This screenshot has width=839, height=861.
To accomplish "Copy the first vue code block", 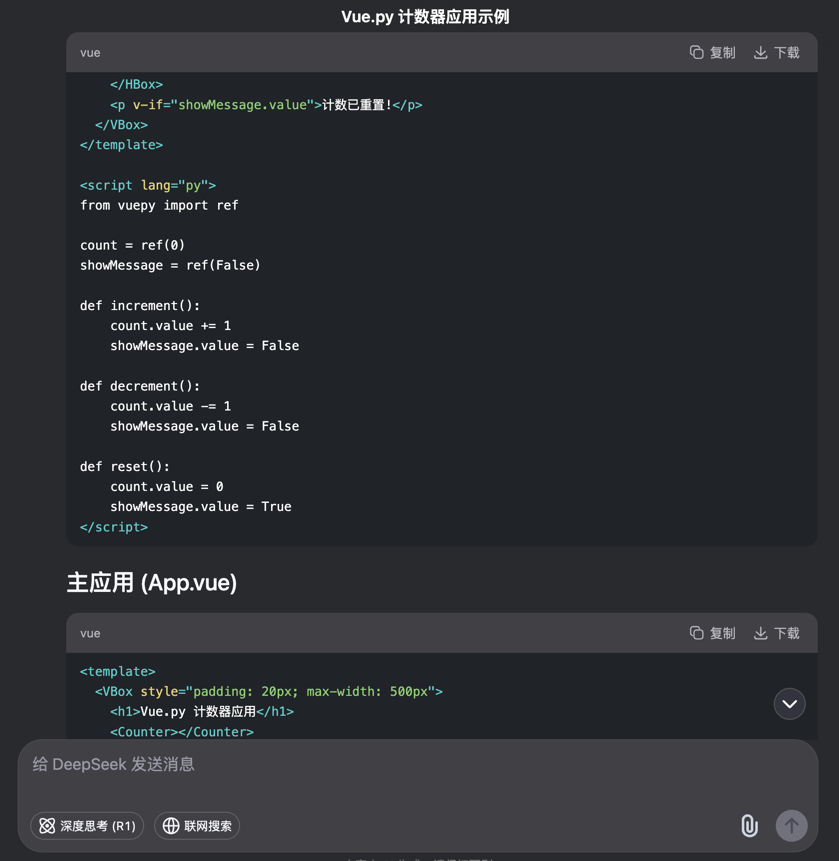I will click(x=712, y=53).
